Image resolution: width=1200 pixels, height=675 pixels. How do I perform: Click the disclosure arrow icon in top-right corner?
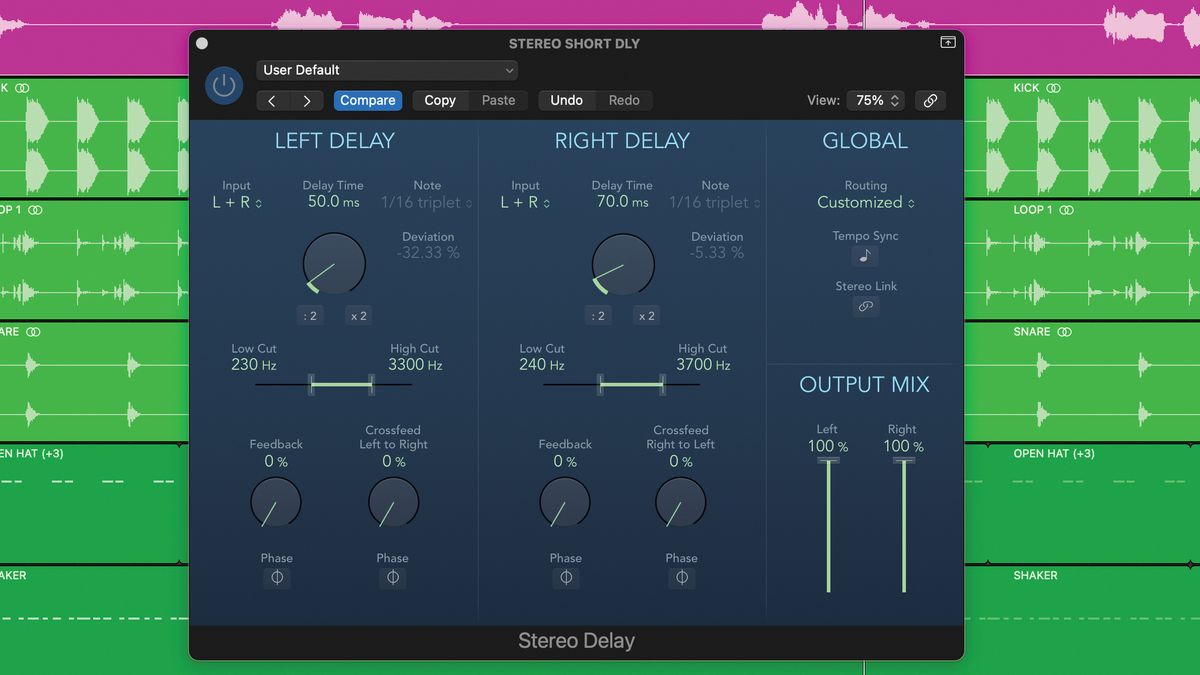tap(947, 42)
